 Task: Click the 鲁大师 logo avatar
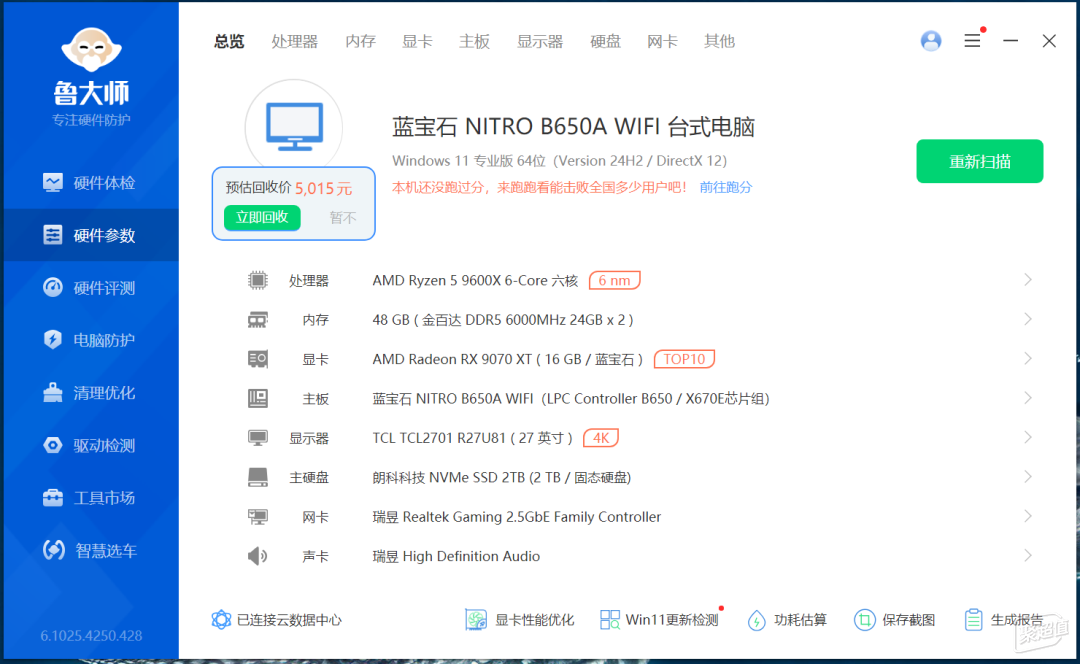pos(91,49)
